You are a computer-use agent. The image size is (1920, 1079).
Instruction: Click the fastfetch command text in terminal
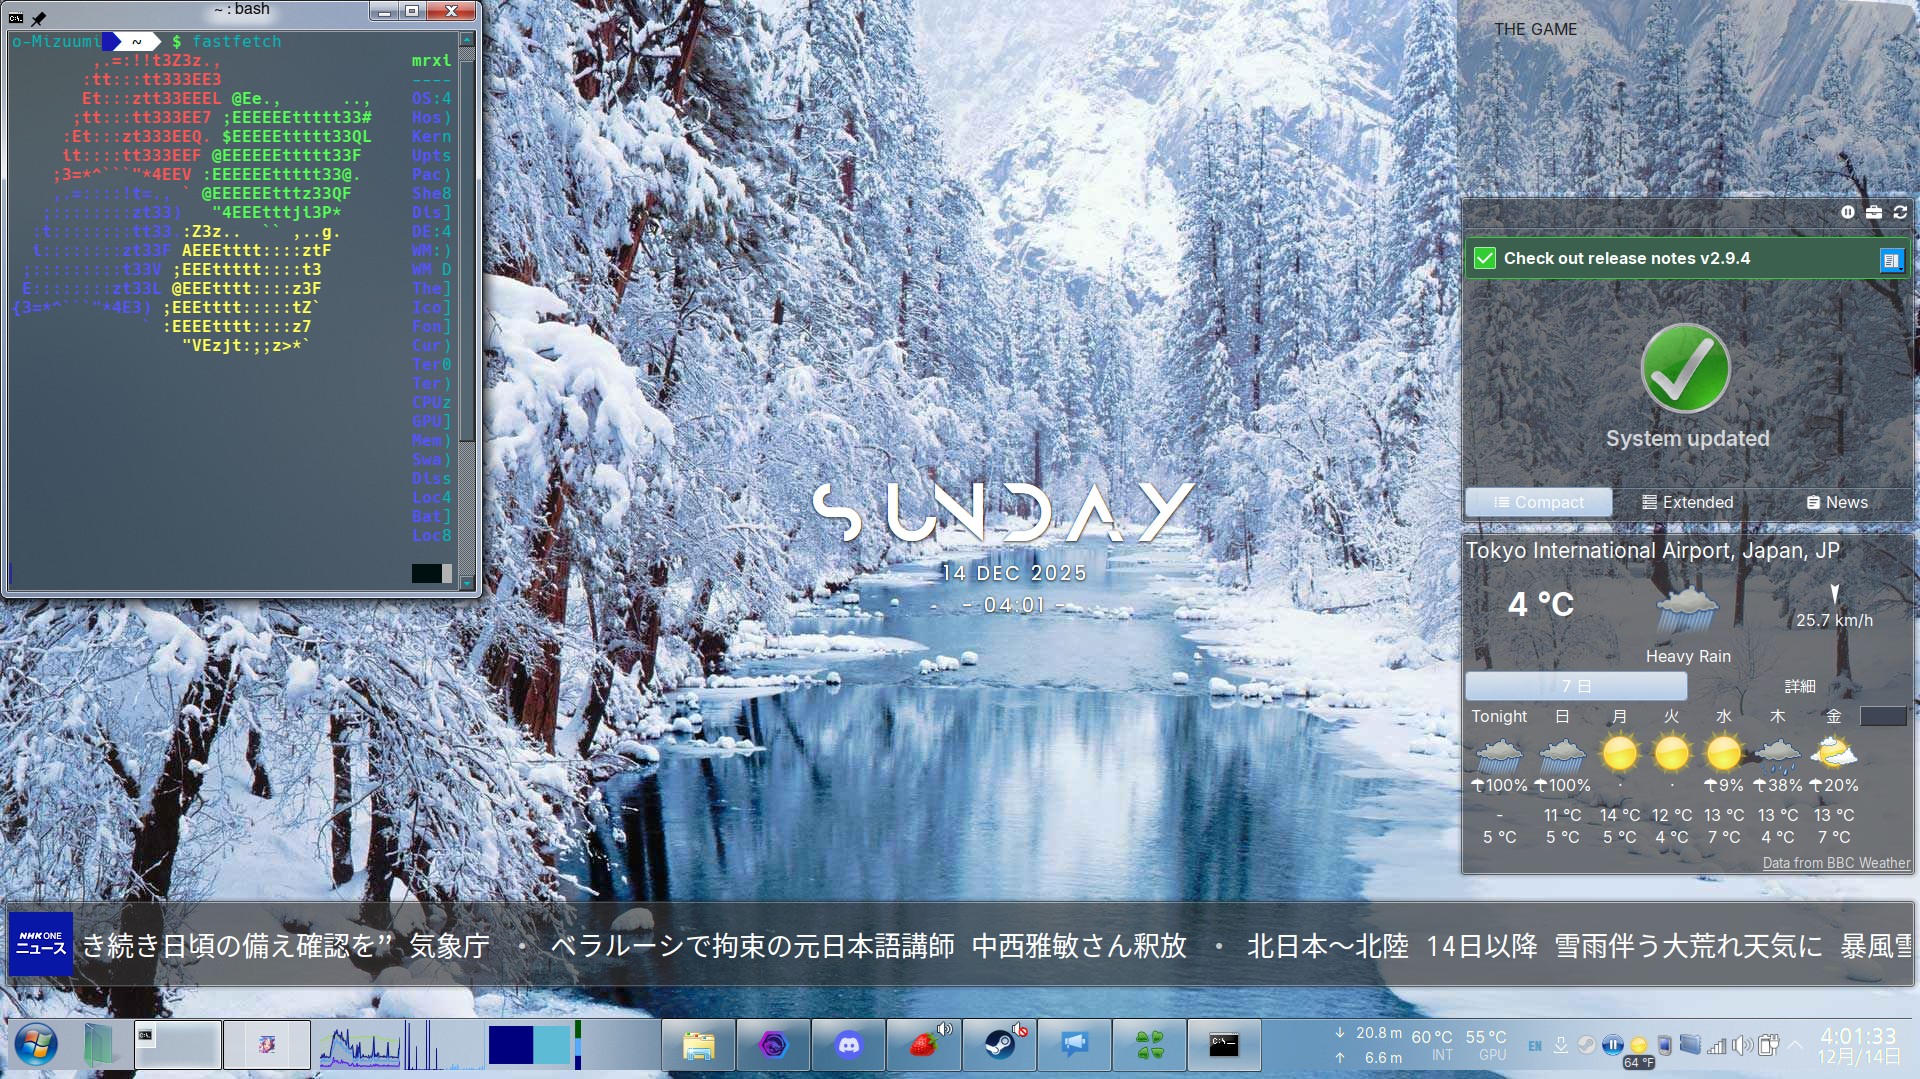click(237, 42)
